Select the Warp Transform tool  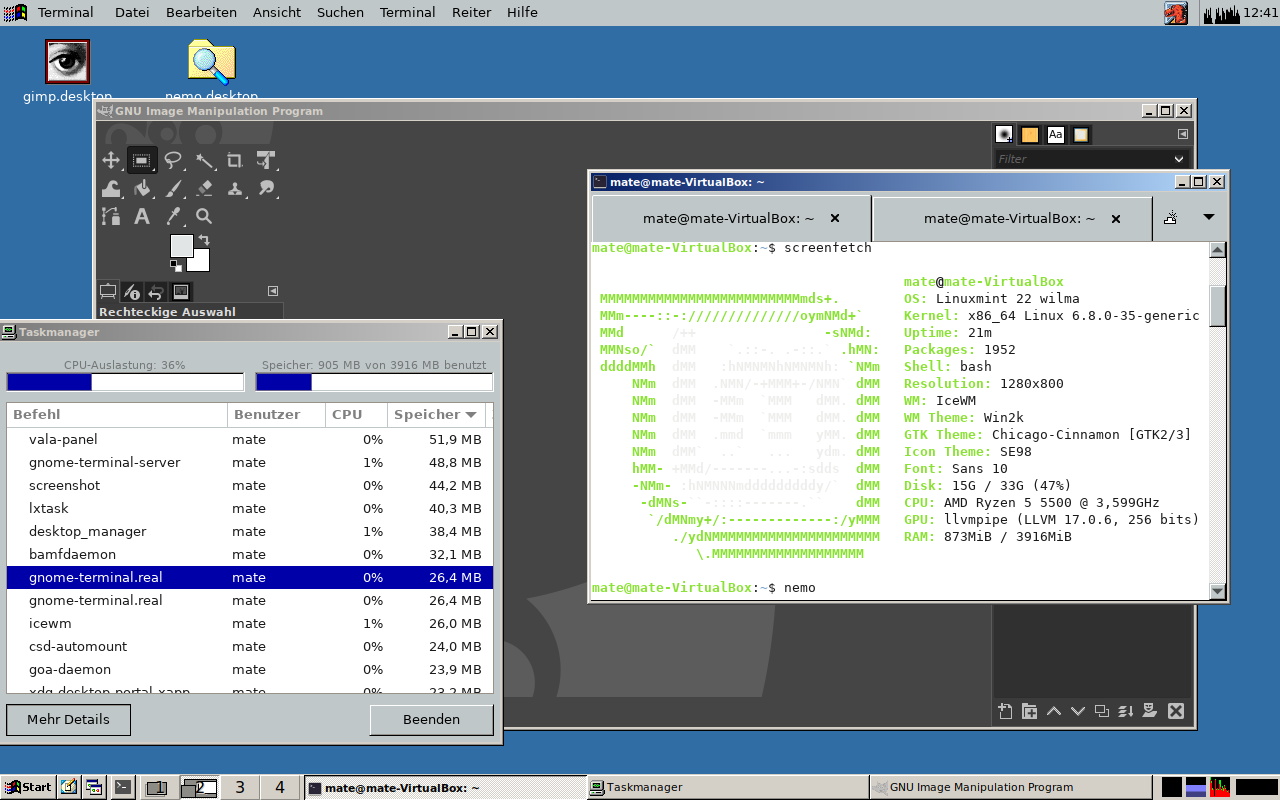tap(111, 188)
